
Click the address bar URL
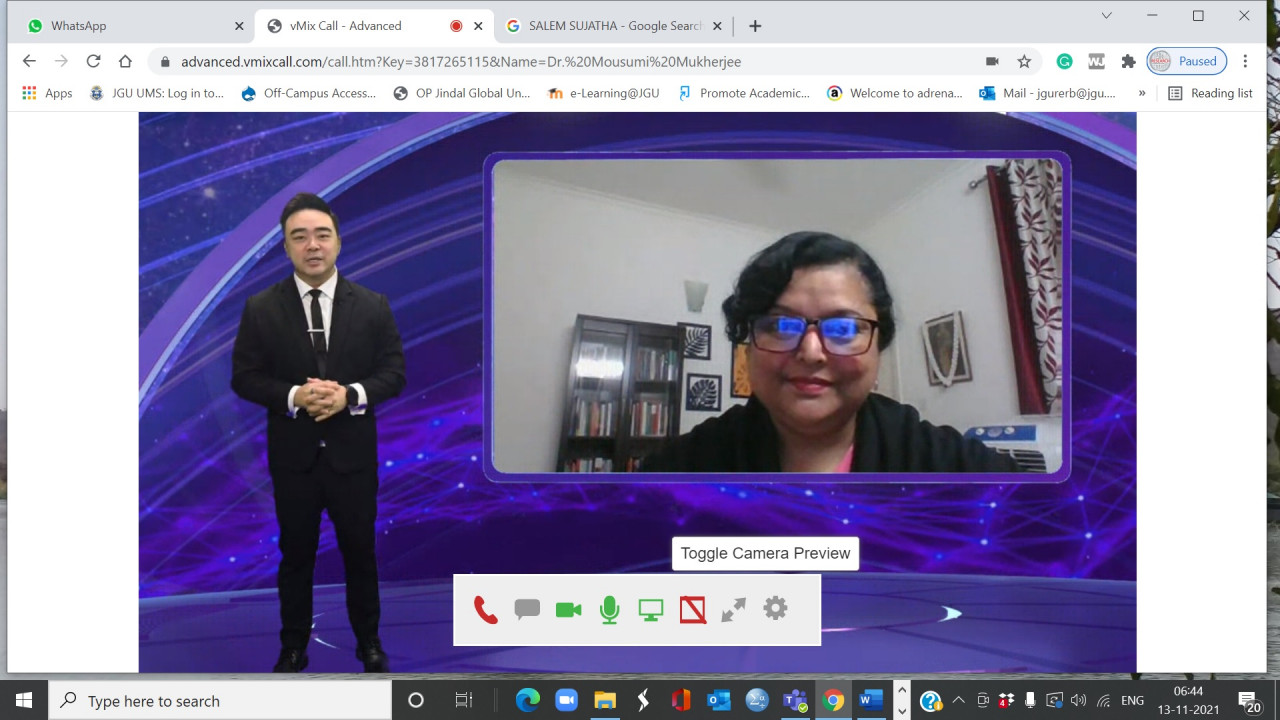tap(461, 61)
